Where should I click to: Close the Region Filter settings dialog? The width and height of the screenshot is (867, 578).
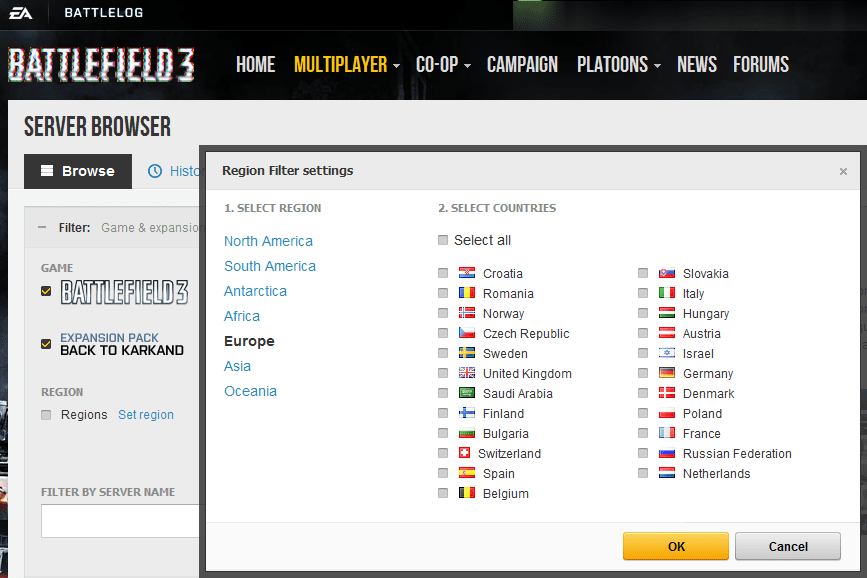(x=843, y=171)
